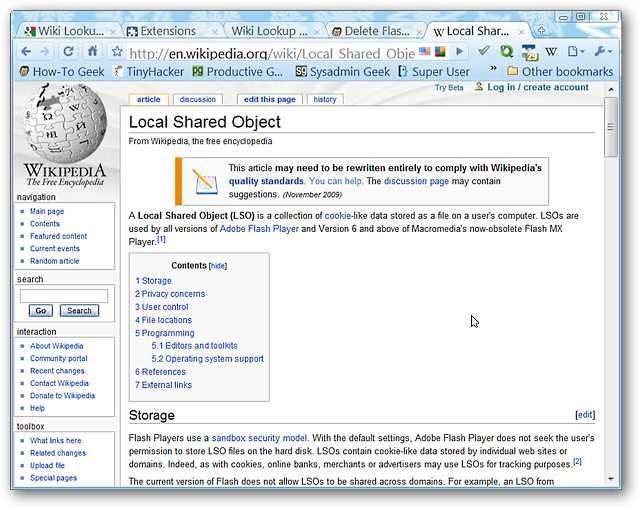Click the vertical scrollbar thumb
The width and height of the screenshot is (640, 508).
611,127
